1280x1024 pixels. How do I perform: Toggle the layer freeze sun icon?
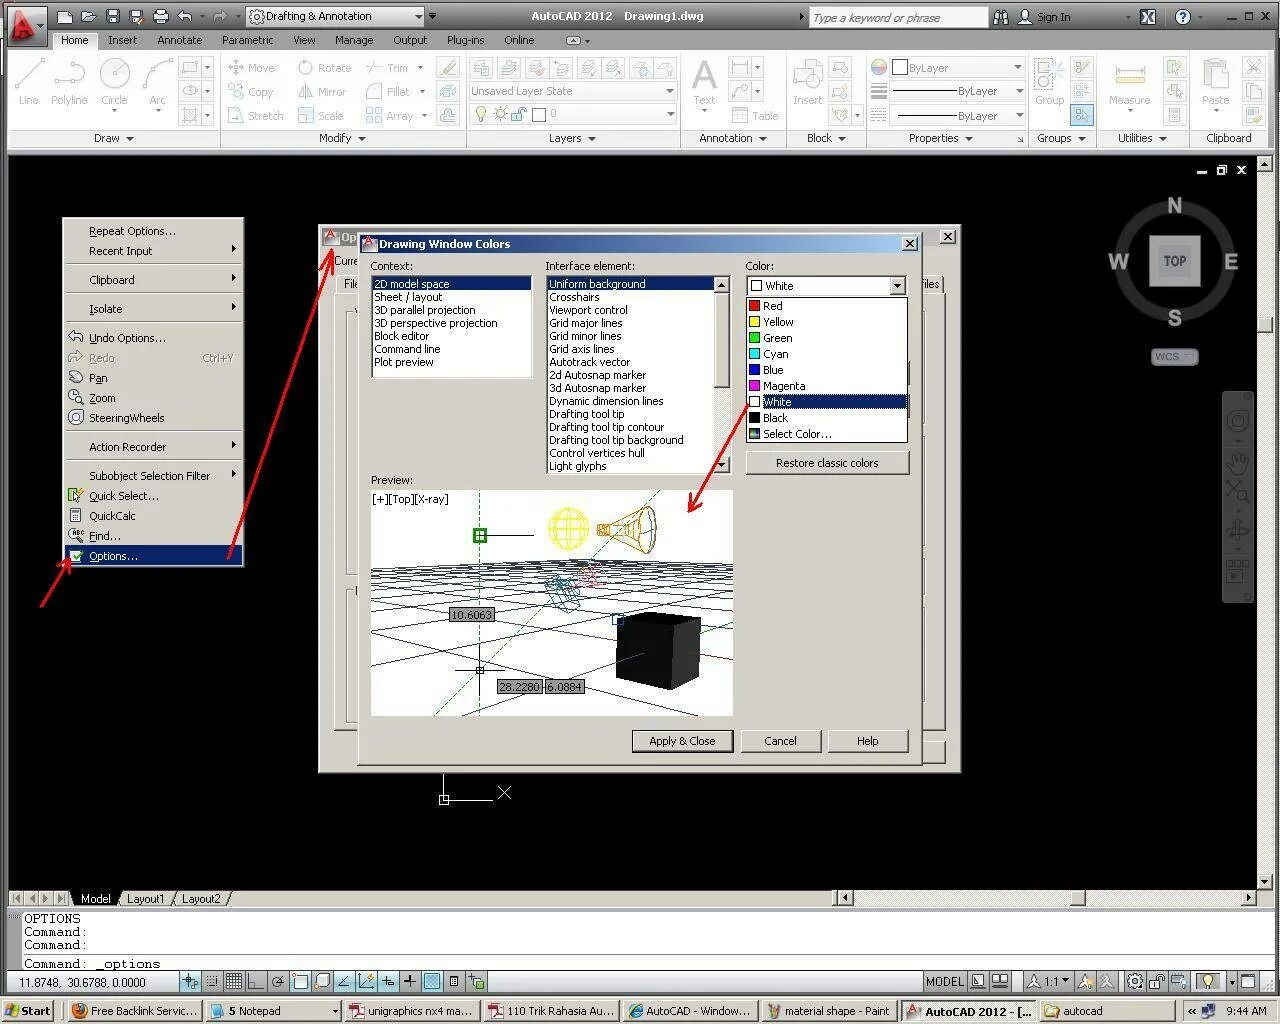pyautogui.click(x=500, y=115)
